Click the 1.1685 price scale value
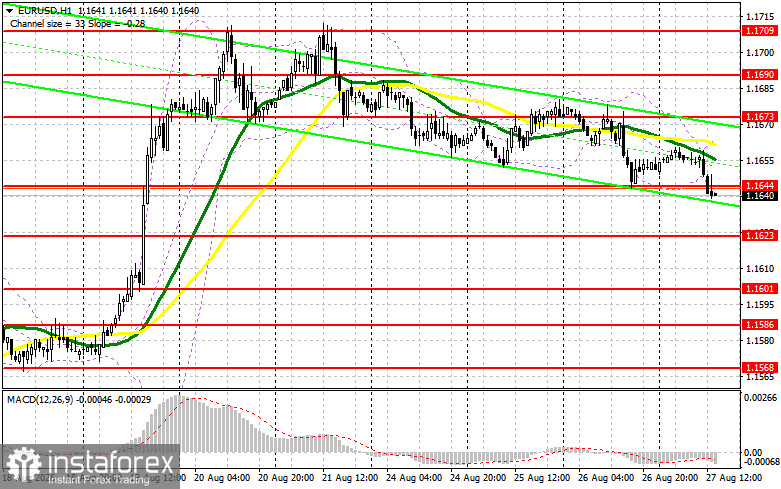This screenshot has width=781, height=489. click(x=760, y=89)
